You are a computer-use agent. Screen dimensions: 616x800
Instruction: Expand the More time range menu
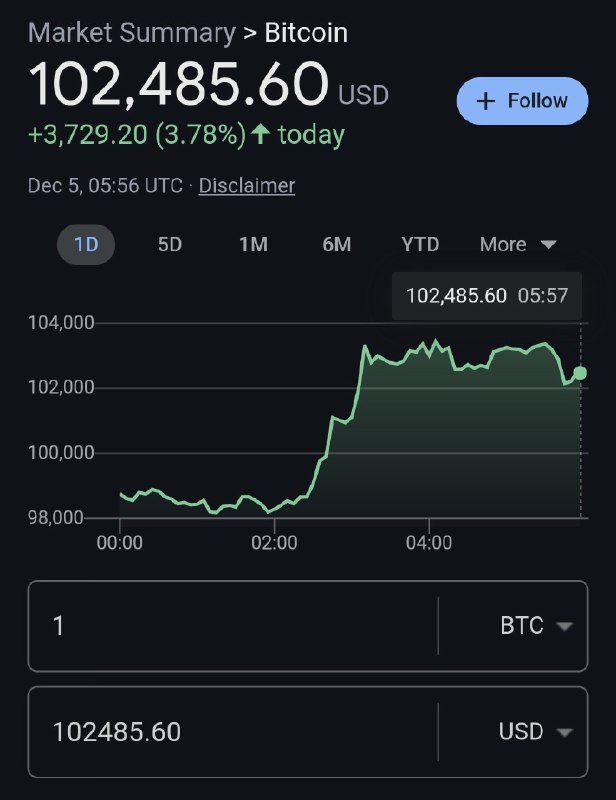coord(518,244)
